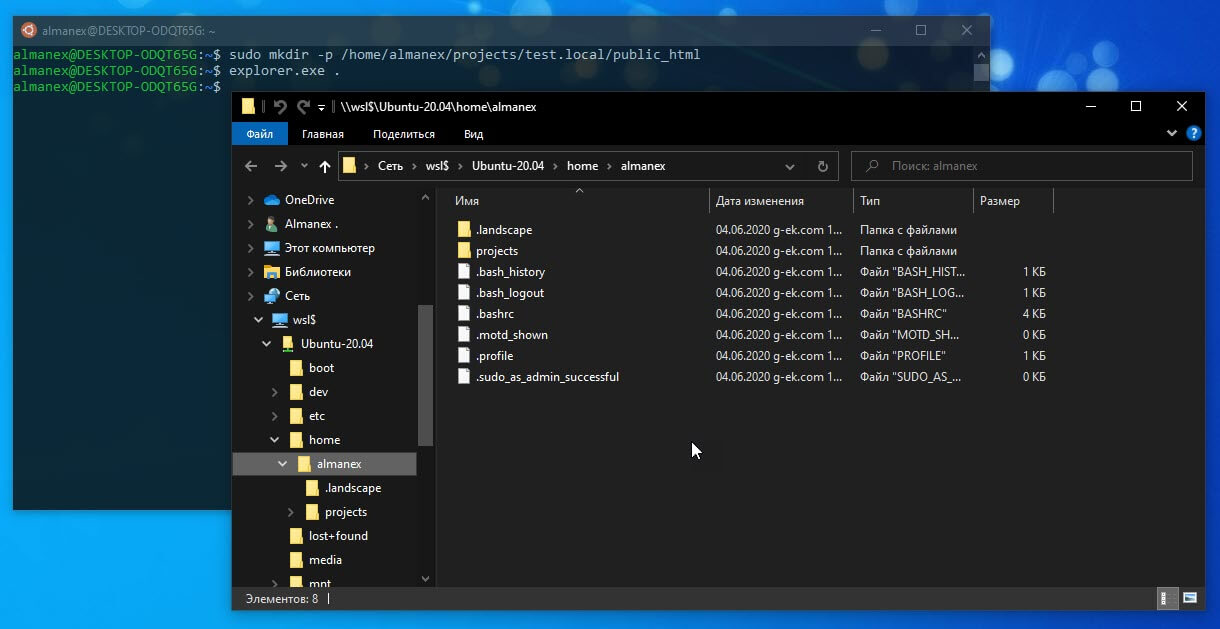The height and width of the screenshot is (629, 1220).
Task: Click the almanex breadcrumb in address bar
Action: pos(643,166)
